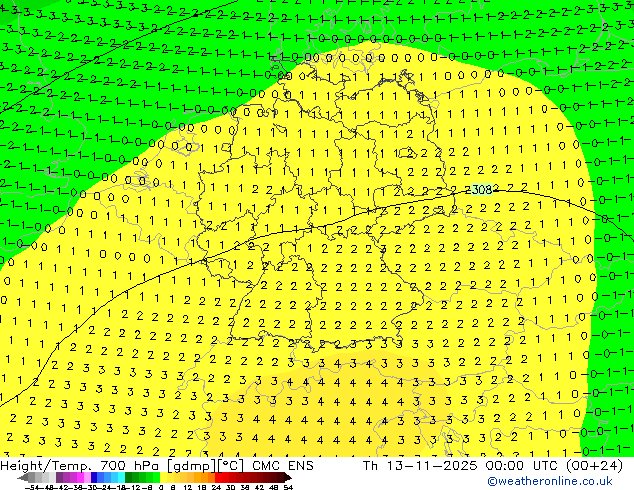This screenshot has width=634, height=490.
Task: Click the 00:00 UTC (00+24) time text
Action: 554,466
